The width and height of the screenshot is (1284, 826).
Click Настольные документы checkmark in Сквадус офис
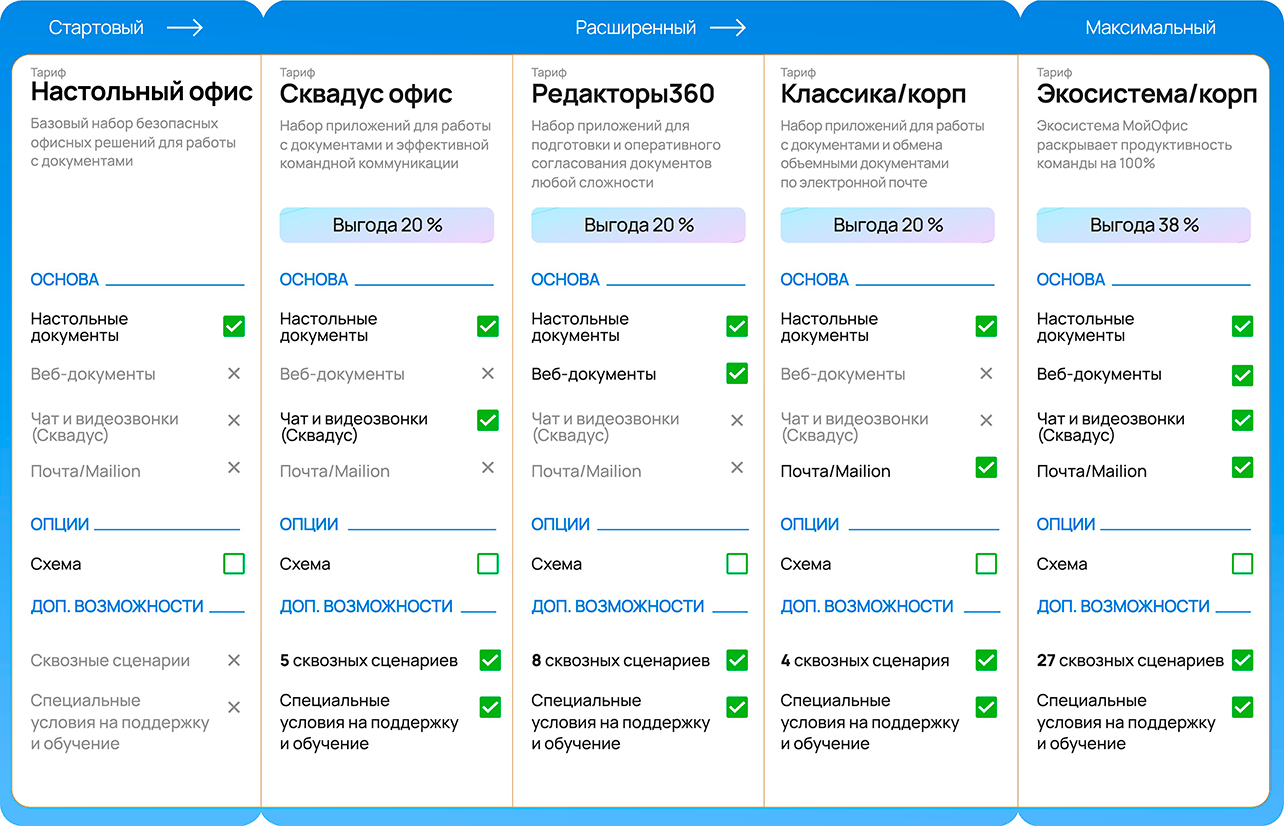(x=488, y=326)
